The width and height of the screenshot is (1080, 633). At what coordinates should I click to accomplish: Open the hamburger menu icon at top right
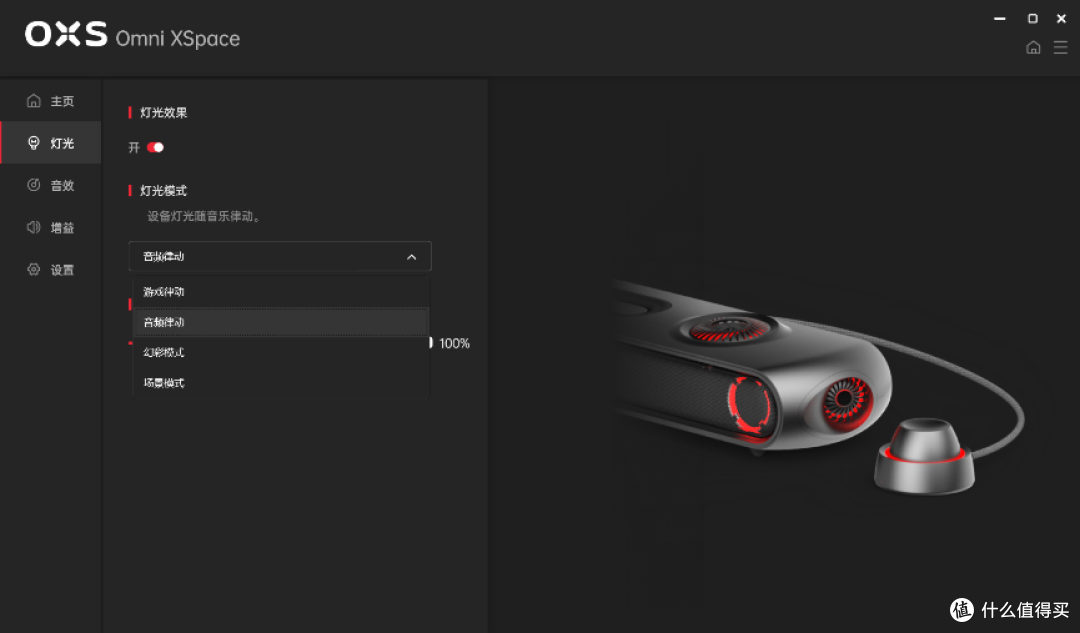1061,48
